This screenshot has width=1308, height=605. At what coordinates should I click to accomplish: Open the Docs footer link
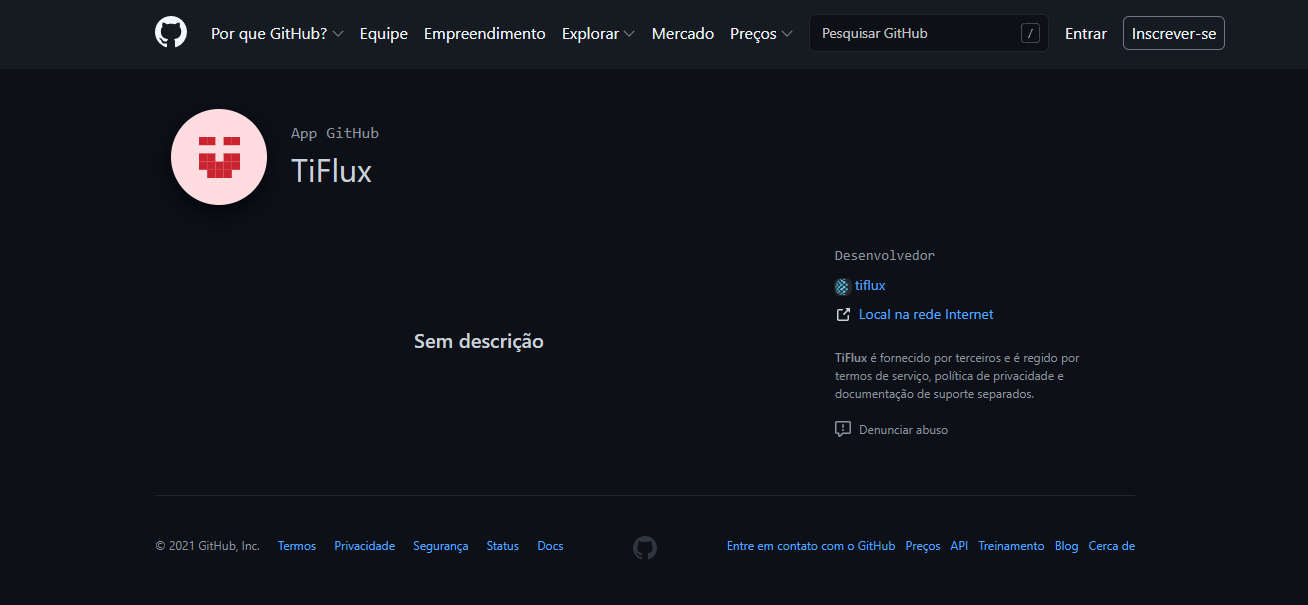point(550,546)
